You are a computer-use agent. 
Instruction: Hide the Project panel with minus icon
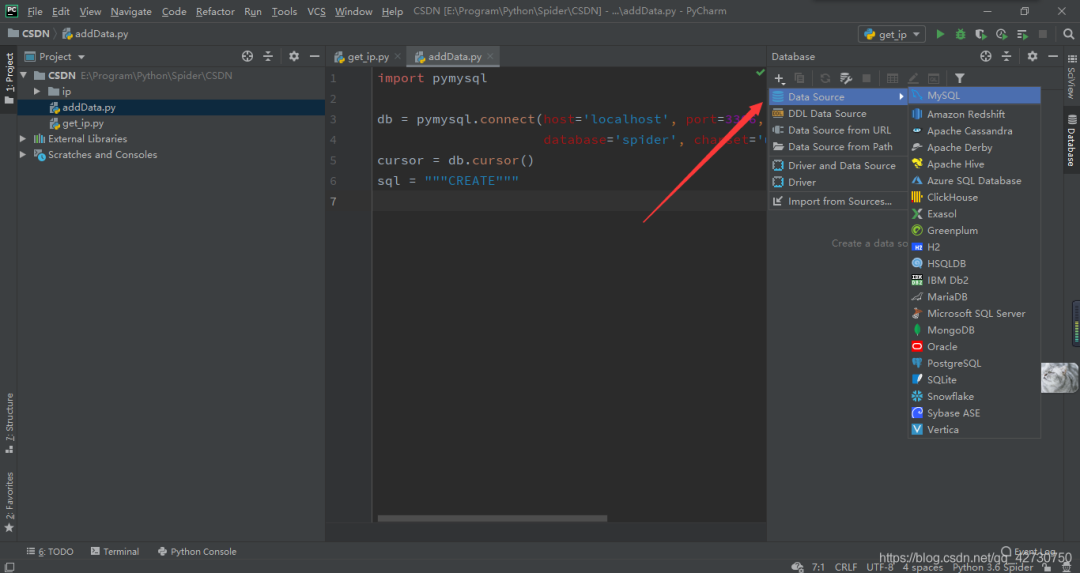click(x=315, y=56)
